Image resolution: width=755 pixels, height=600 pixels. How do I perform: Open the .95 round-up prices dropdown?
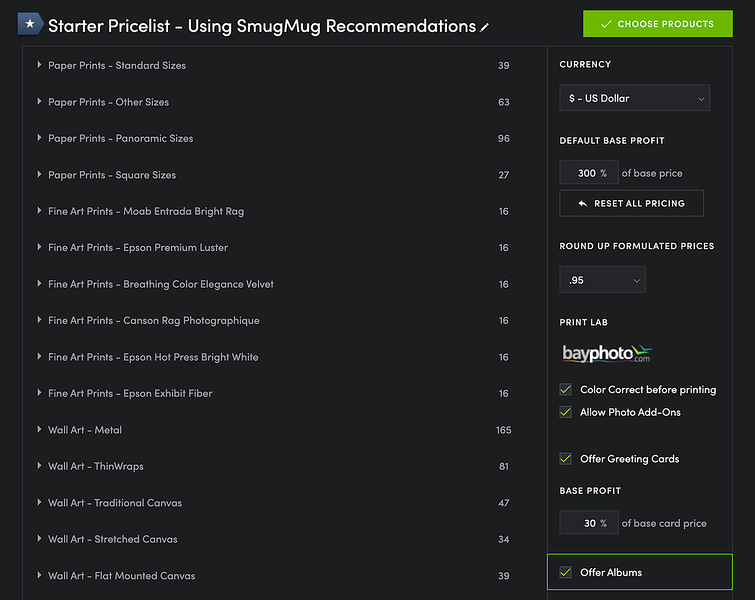pos(602,281)
